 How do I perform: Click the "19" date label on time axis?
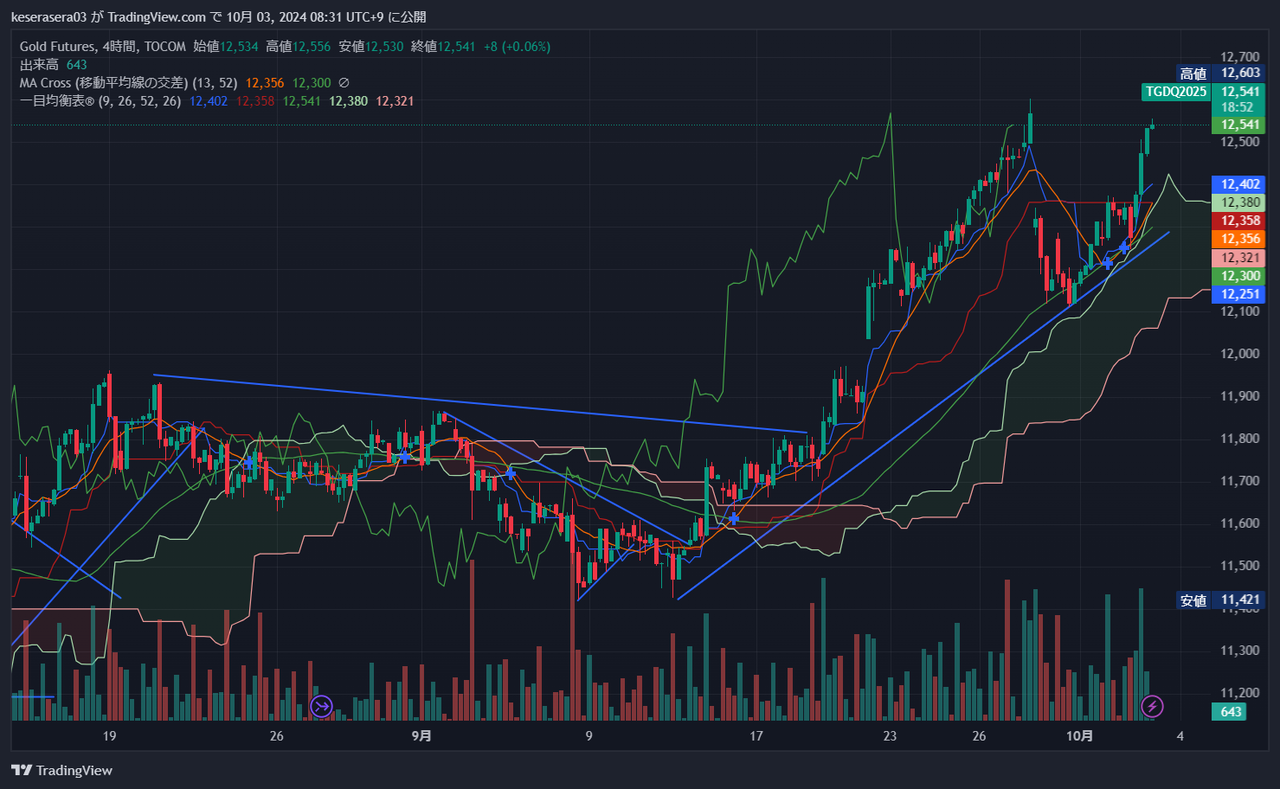(x=110, y=737)
